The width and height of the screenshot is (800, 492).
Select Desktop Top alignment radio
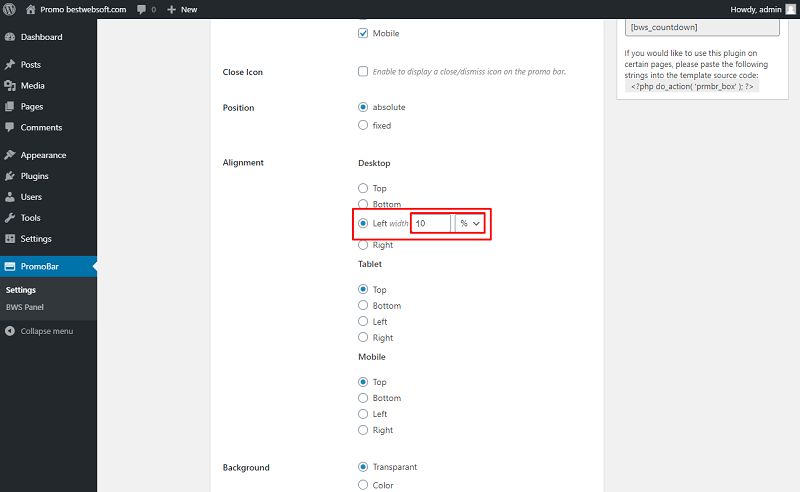point(363,188)
